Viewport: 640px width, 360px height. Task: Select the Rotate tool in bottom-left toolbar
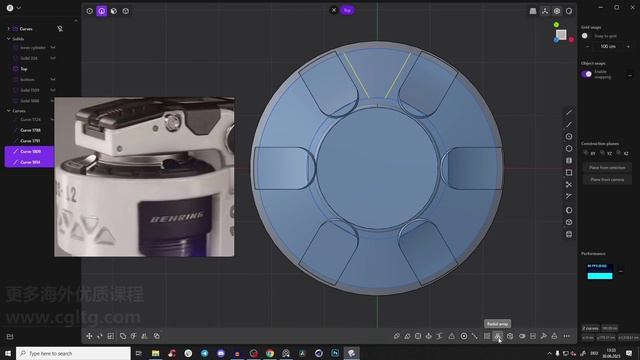coord(100,336)
